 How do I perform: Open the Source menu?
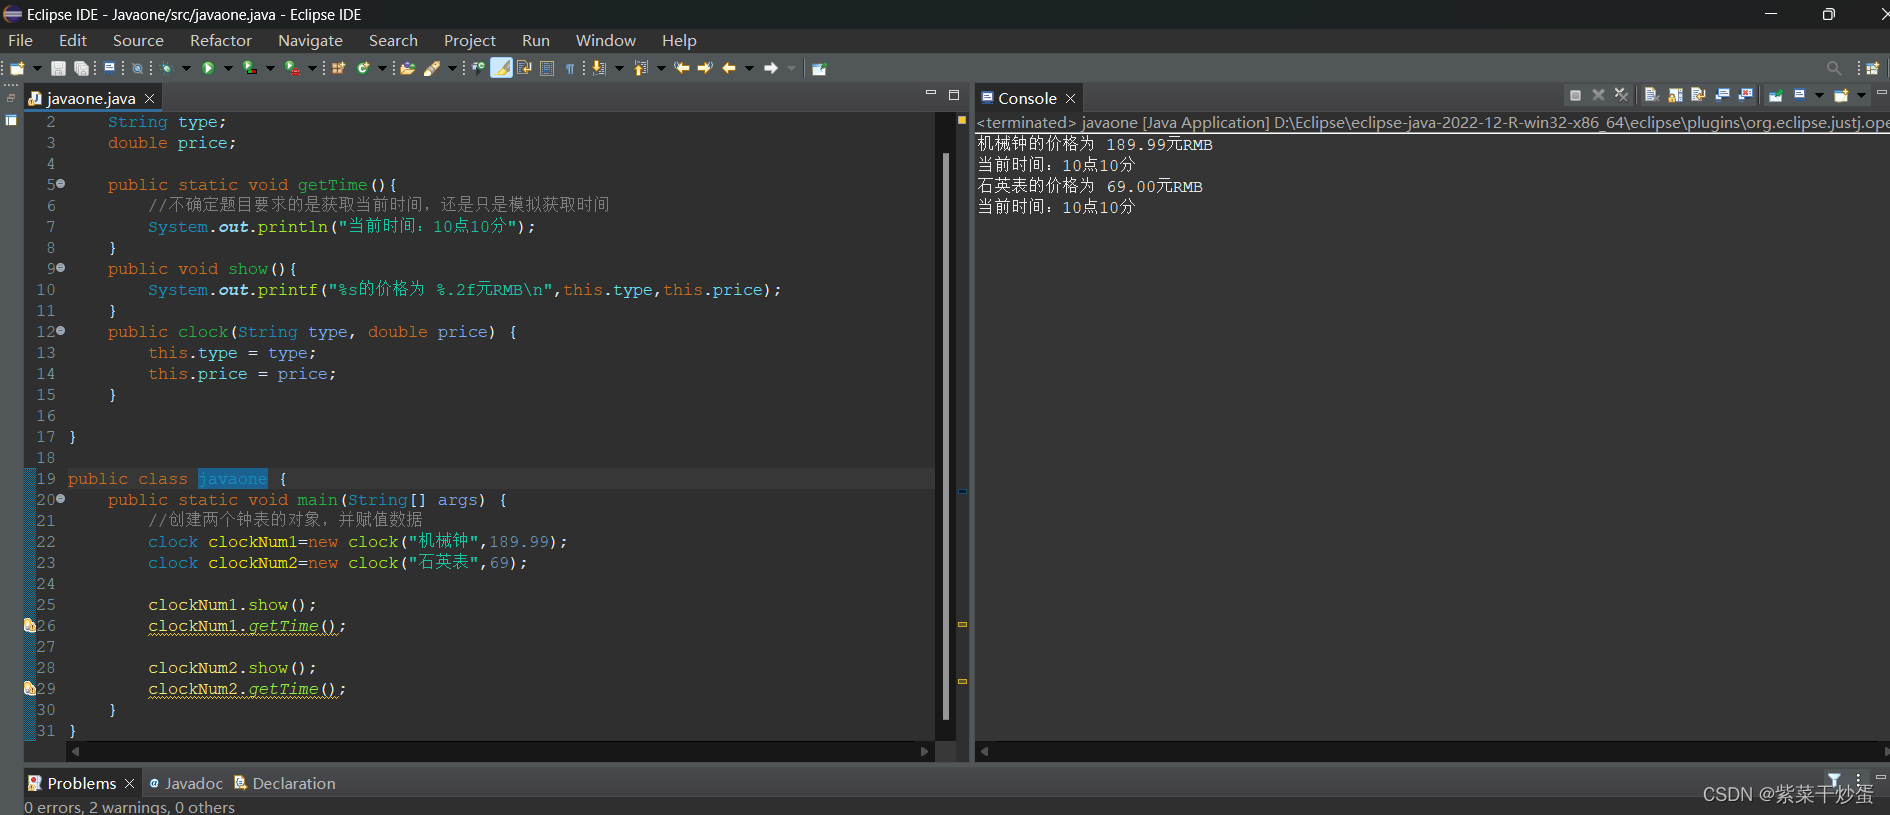[138, 41]
